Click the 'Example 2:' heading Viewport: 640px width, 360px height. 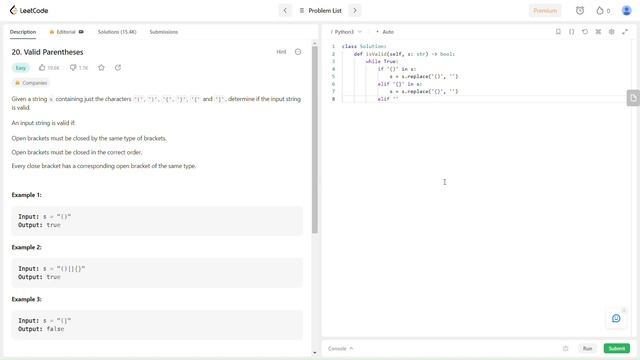tap(27, 247)
